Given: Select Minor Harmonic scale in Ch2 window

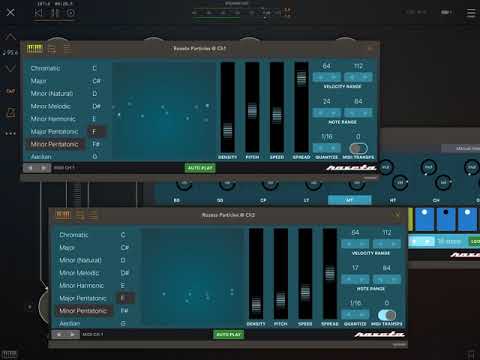Looking at the screenshot, I should (81, 286).
